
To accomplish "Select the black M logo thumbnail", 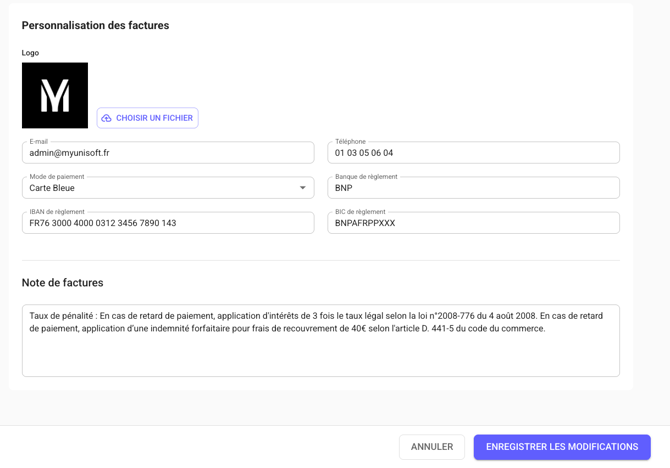I will [x=55, y=96].
